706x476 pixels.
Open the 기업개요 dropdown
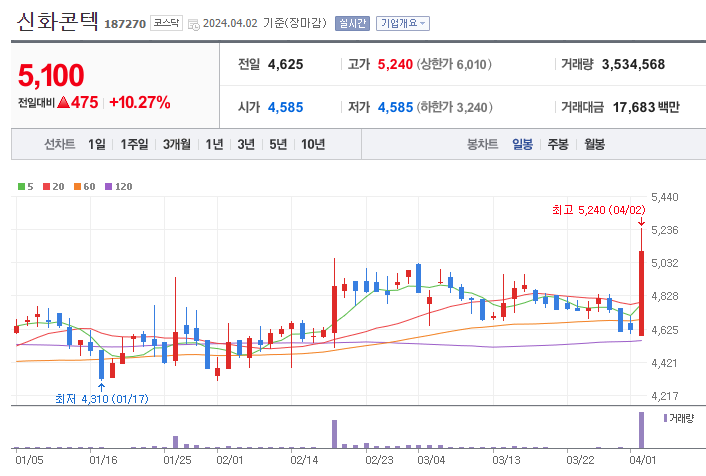pos(403,23)
